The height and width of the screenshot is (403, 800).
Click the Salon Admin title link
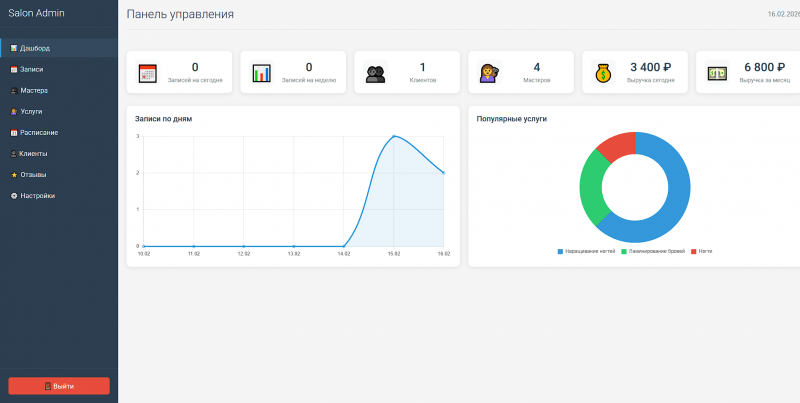(x=36, y=14)
